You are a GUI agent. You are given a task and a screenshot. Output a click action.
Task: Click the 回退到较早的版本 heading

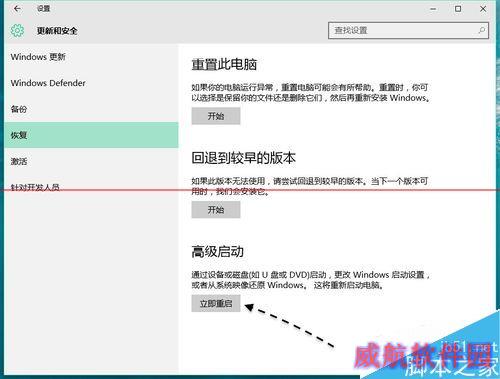tap(243, 158)
